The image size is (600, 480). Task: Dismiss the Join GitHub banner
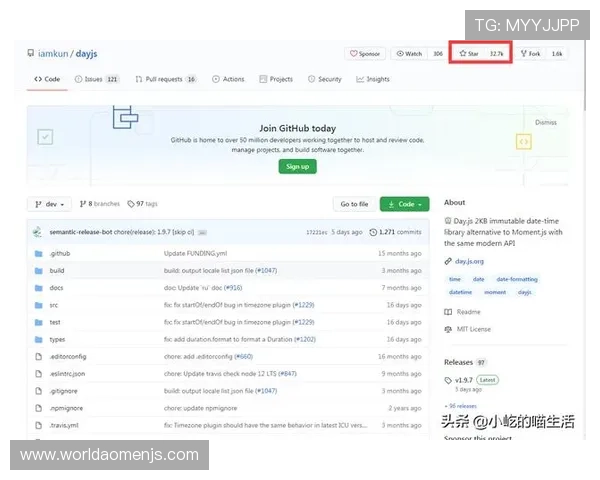click(546, 122)
